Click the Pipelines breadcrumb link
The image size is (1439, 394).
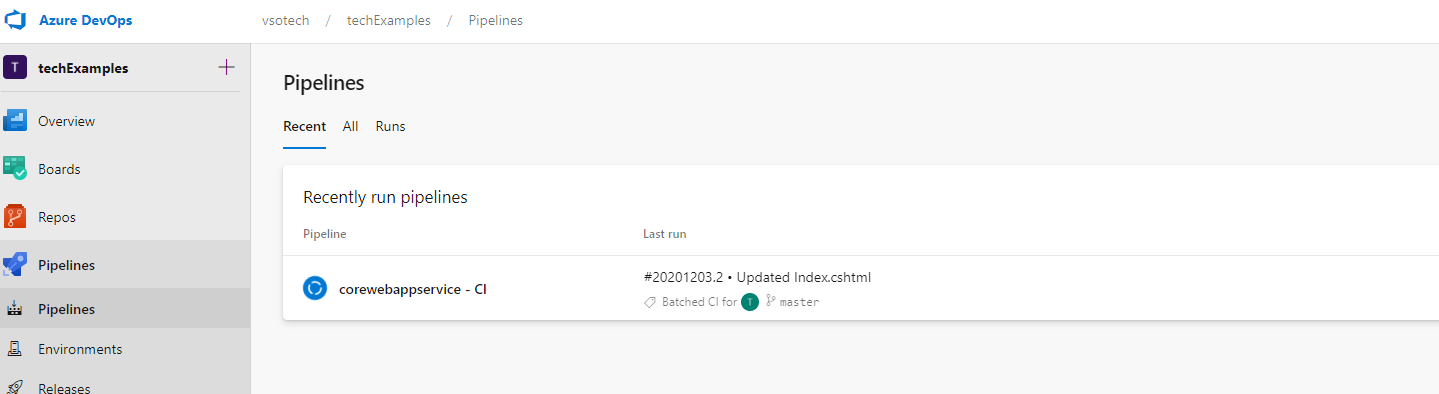496,20
